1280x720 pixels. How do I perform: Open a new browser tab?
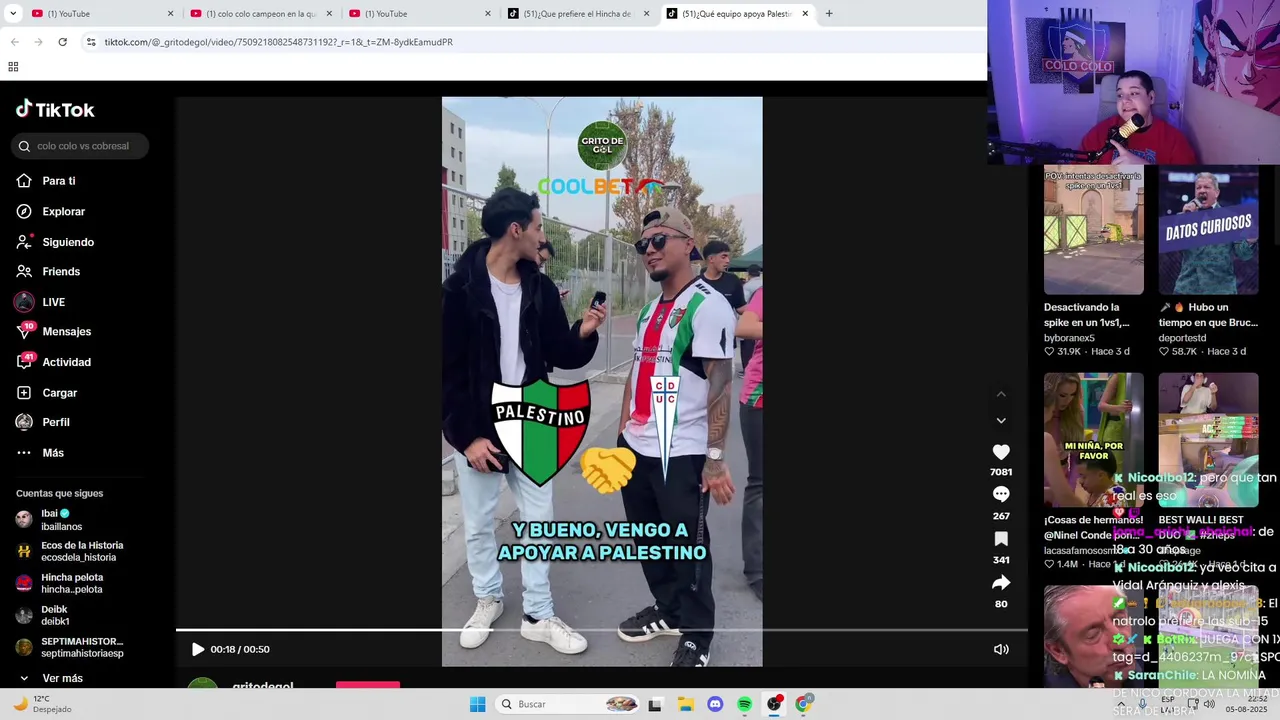click(x=829, y=14)
